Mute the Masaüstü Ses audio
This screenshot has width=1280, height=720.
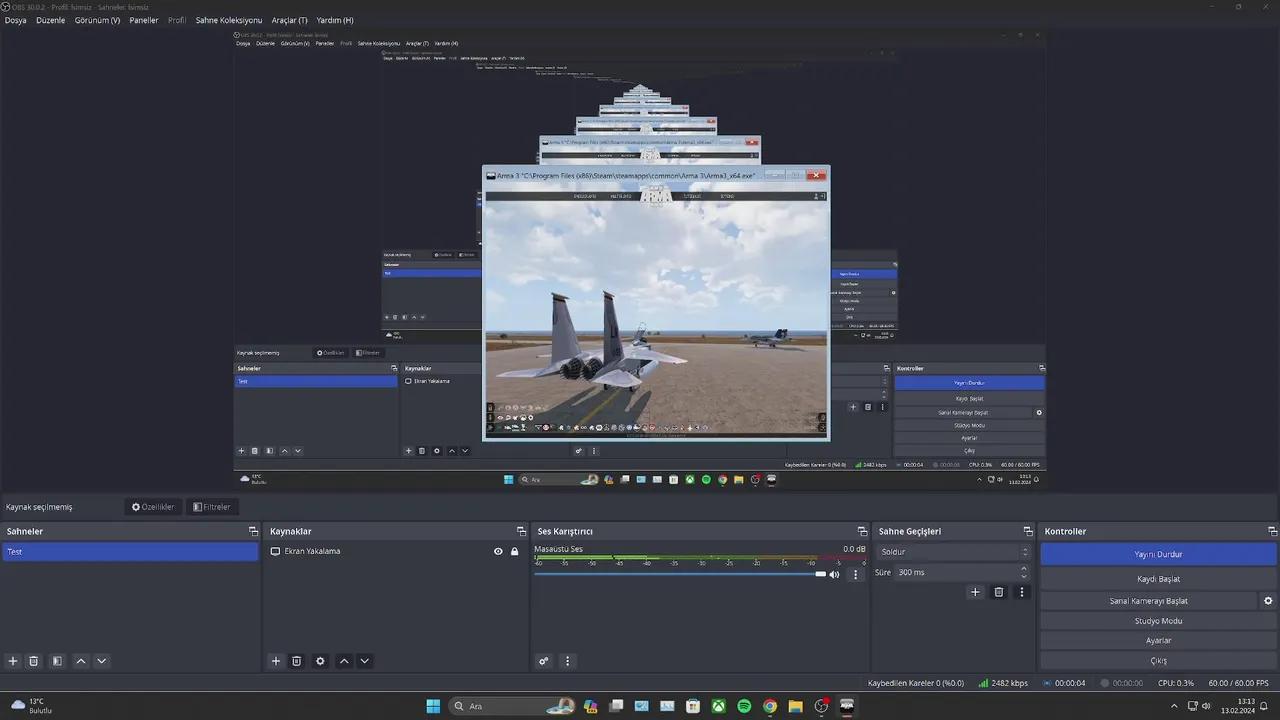[834, 574]
